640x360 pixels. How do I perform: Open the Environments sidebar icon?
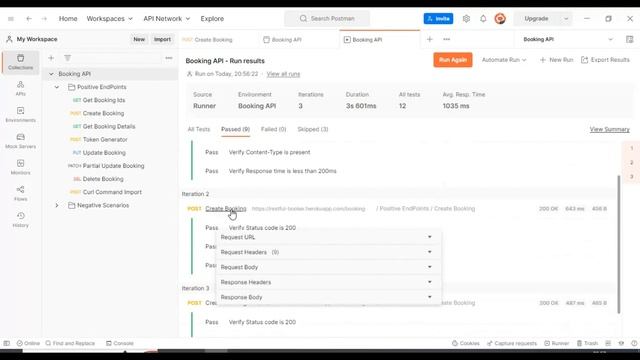(x=20, y=115)
